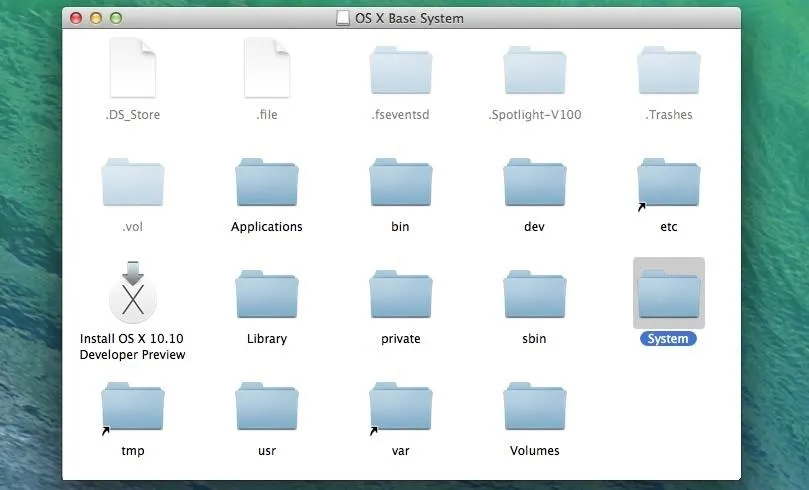Click the '.vol' name label
The image size is (809, 490).
(x=133, y=226)
